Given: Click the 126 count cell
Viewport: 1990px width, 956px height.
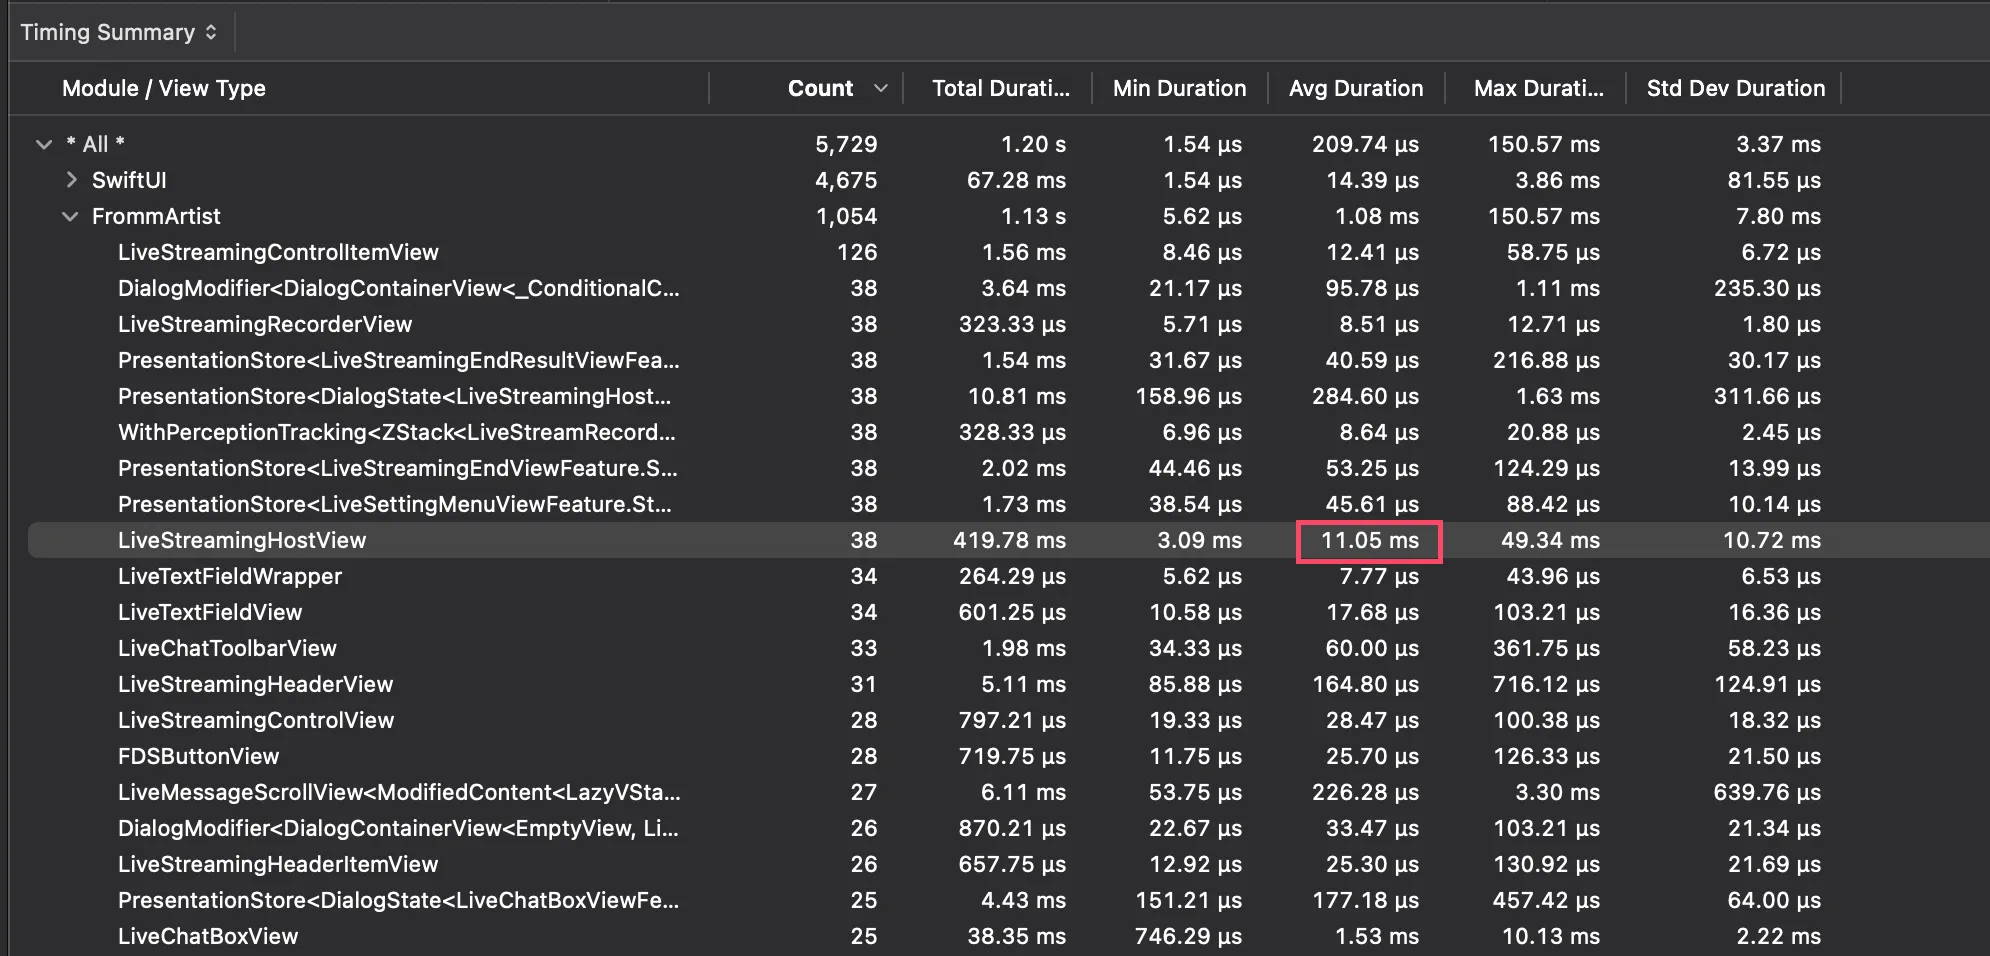Looking at the screenshot, I should tap(857, 252).
